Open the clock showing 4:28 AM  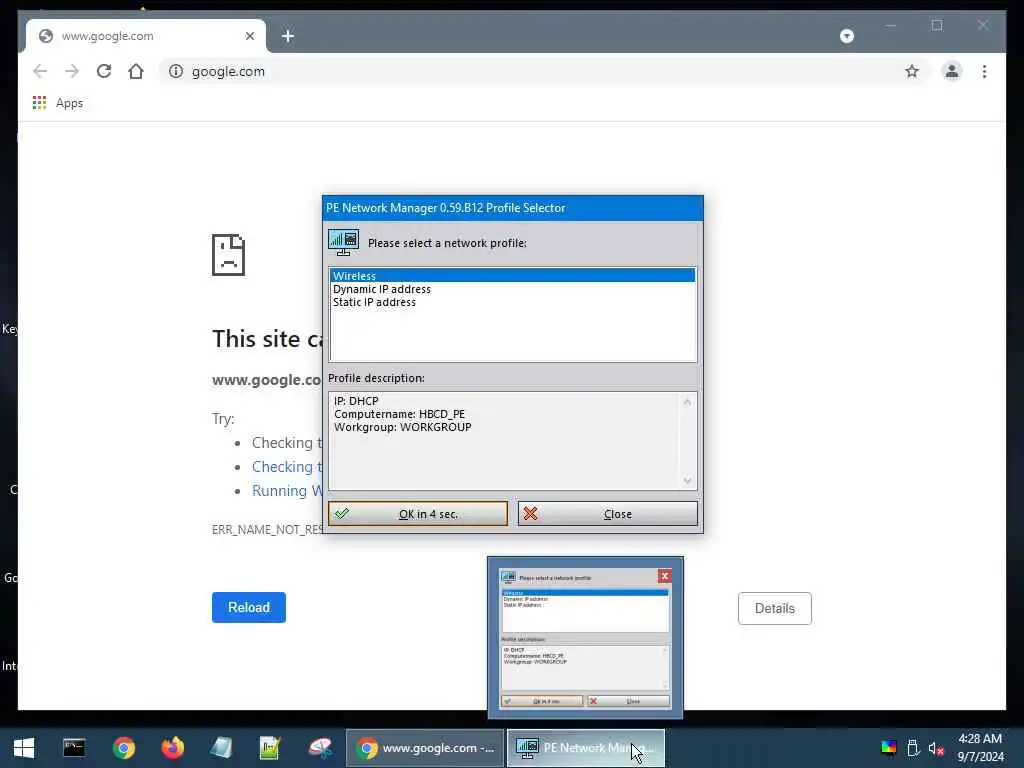click(x=980, y=748)
